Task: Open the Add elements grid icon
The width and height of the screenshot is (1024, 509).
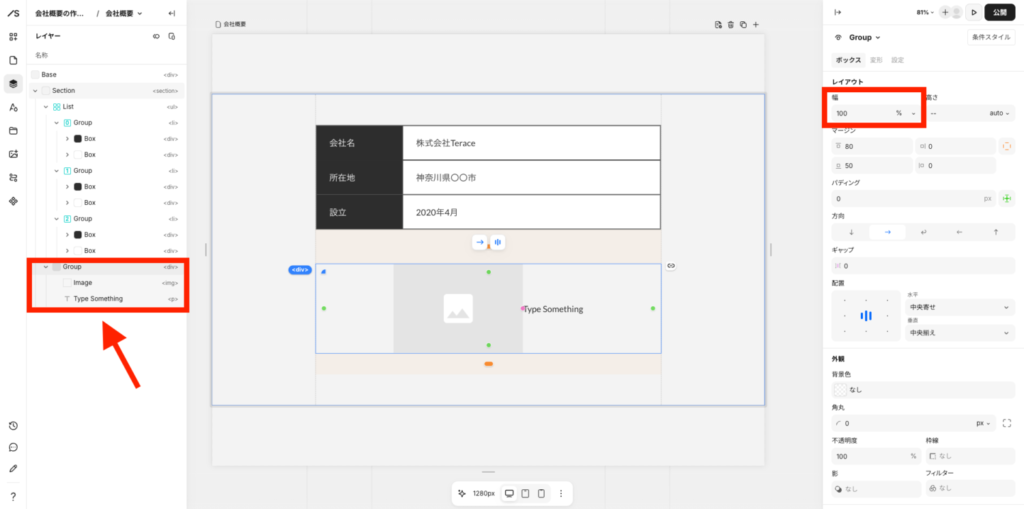Action: [x=13, y=37]
